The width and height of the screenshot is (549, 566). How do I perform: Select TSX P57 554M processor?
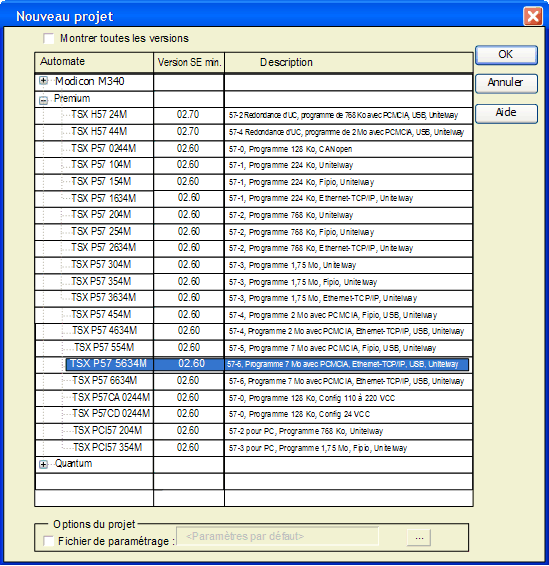tap(104, 347)
